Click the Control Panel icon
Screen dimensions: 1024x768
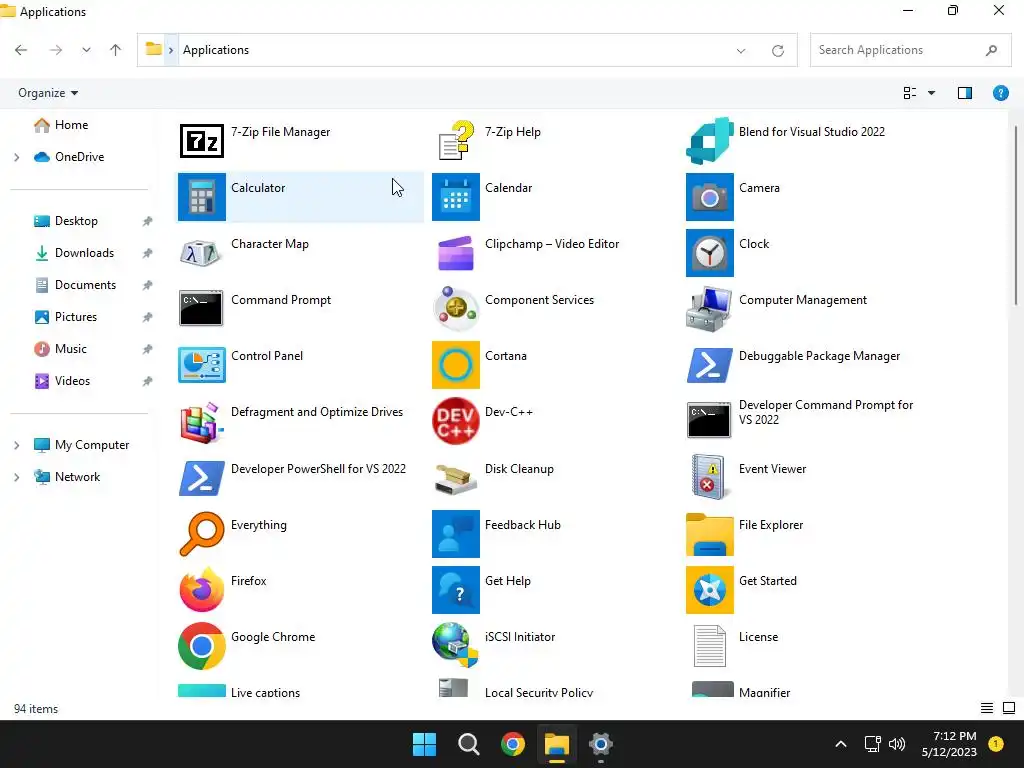pos(202,365)
